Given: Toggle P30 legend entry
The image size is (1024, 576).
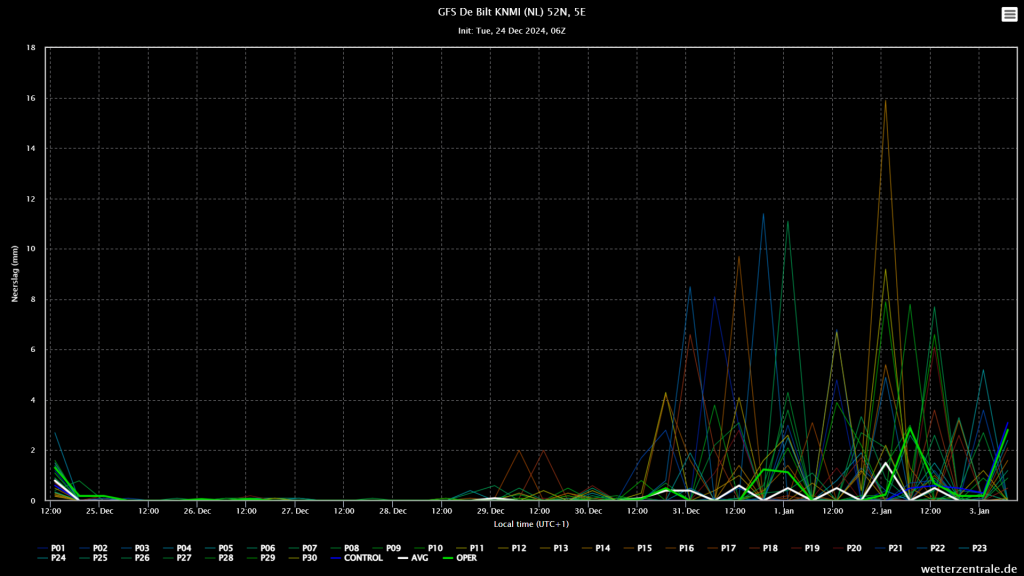Looking at the screenshot, I should pyautogui.click(x=303, y=558).
